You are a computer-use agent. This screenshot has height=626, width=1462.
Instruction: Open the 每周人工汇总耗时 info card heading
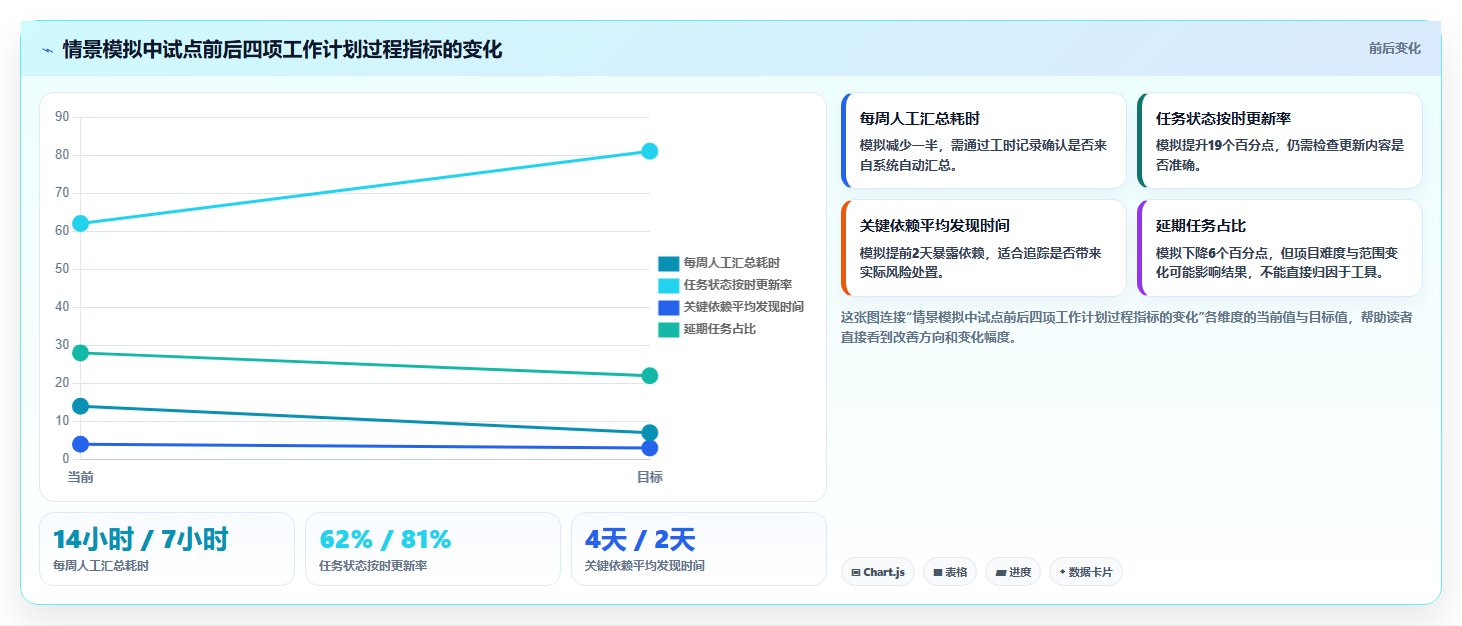point(920,119)
